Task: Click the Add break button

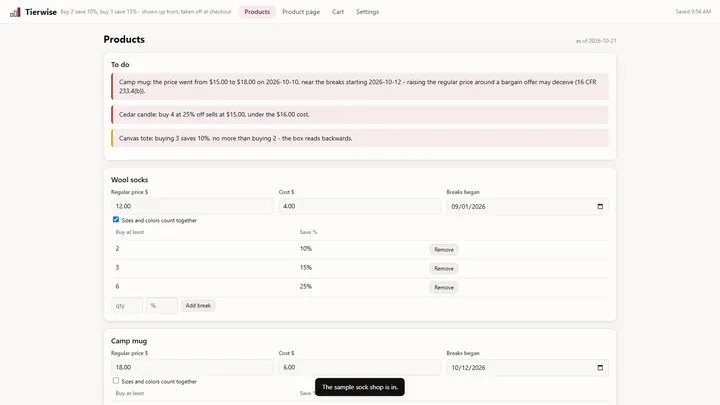Action: tap(198, 305)
